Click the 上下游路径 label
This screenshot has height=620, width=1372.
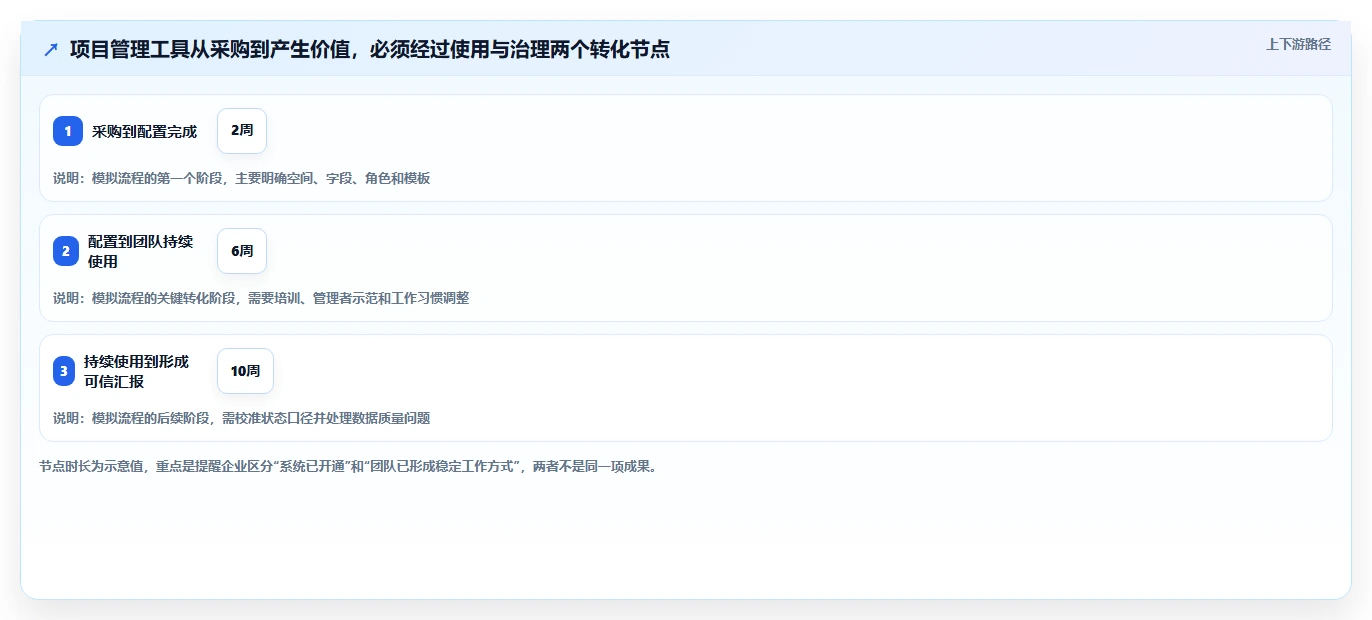pyautogui.click(x=1298, y=44)
